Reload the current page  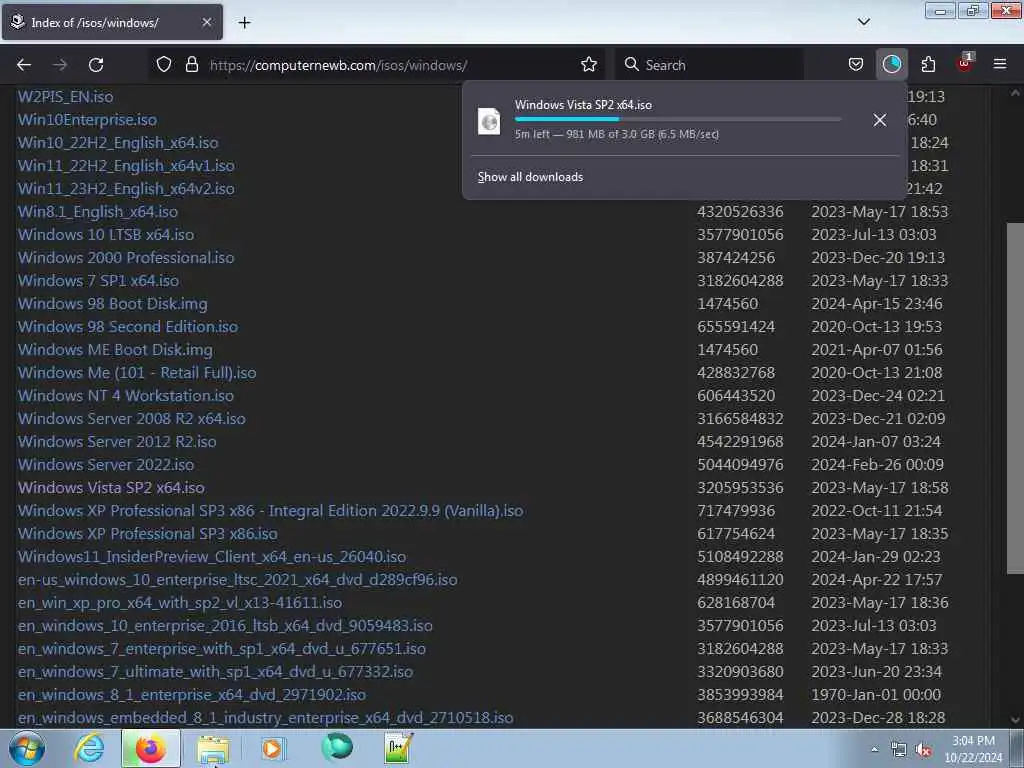click(x=96, y=65)
